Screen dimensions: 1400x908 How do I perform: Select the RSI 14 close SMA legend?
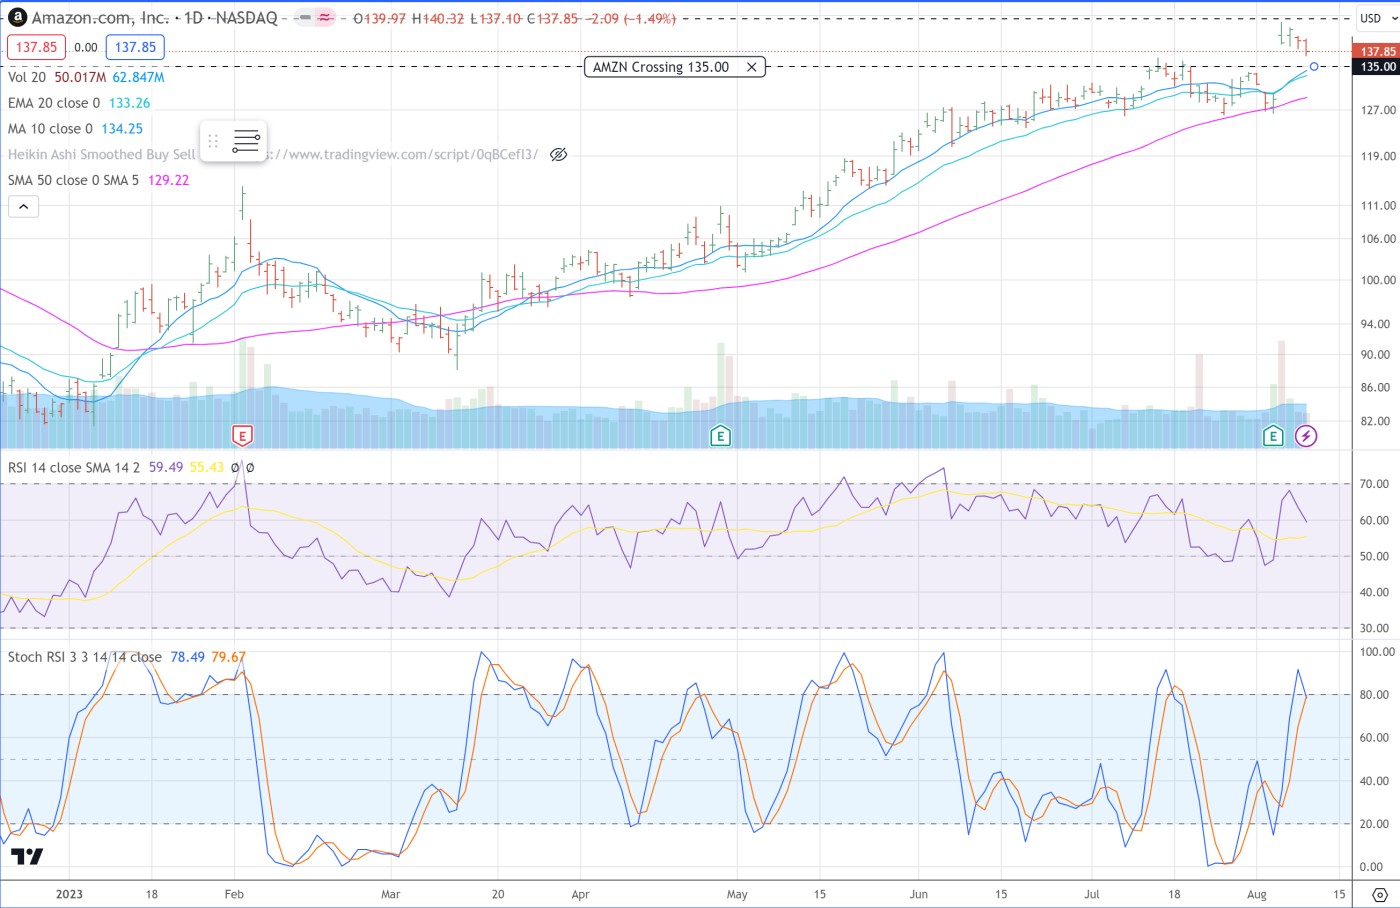click(75, 467)
